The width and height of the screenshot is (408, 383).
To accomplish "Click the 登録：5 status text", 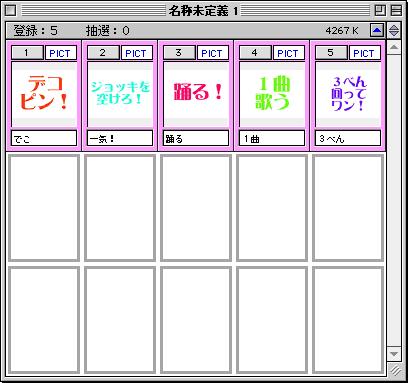I will tap(35, 31).
